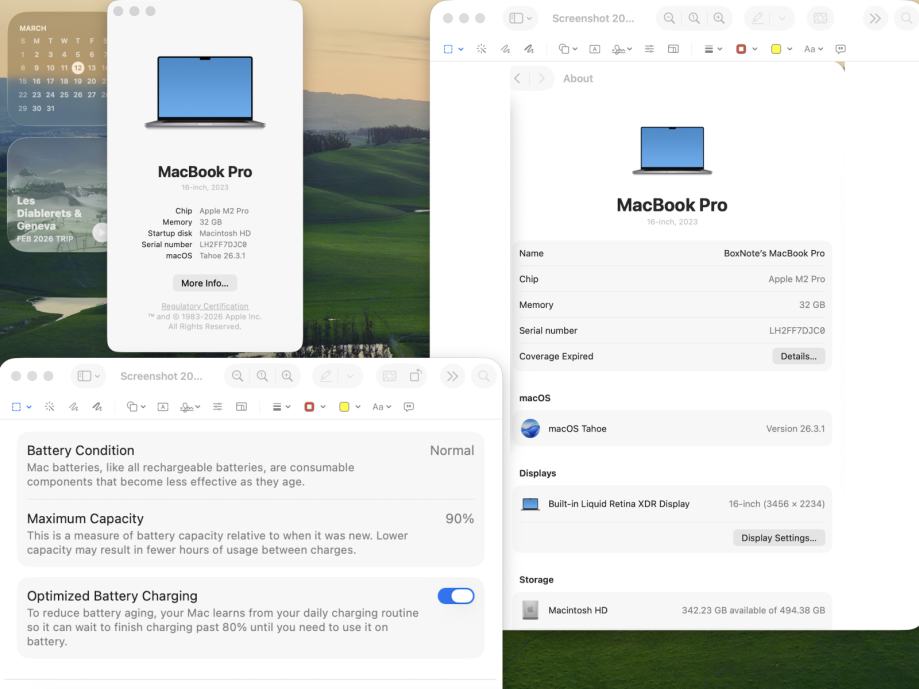Image resolution: width=919 pixels, height=689 pixels.
Task: Toggle markup pen button in lower Preview window
Action: pyautogui.click(x=326, y=376)
